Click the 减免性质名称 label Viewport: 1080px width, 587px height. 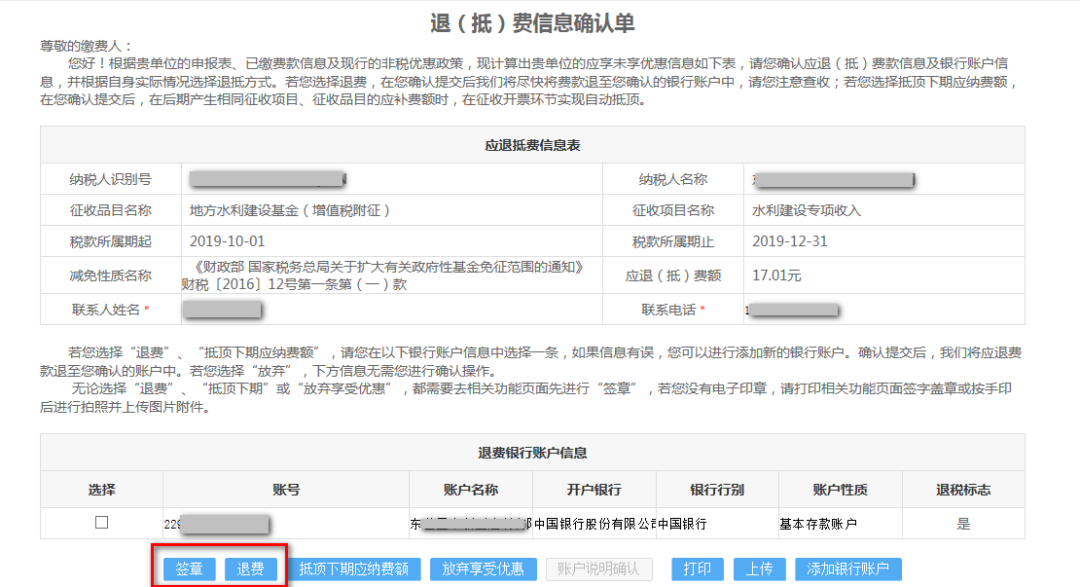[110, 276]
